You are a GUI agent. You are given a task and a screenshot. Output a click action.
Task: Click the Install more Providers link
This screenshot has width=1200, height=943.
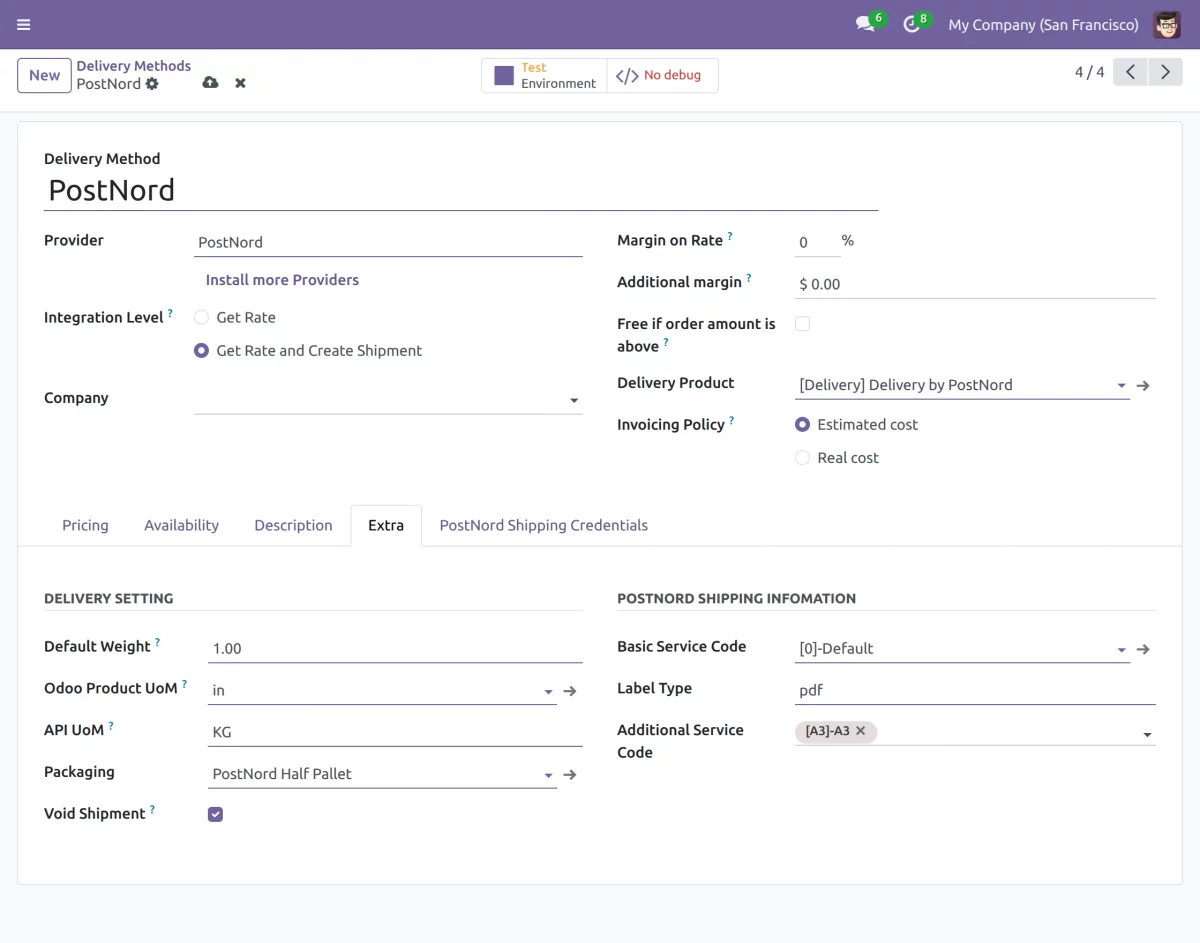[282, 280]
